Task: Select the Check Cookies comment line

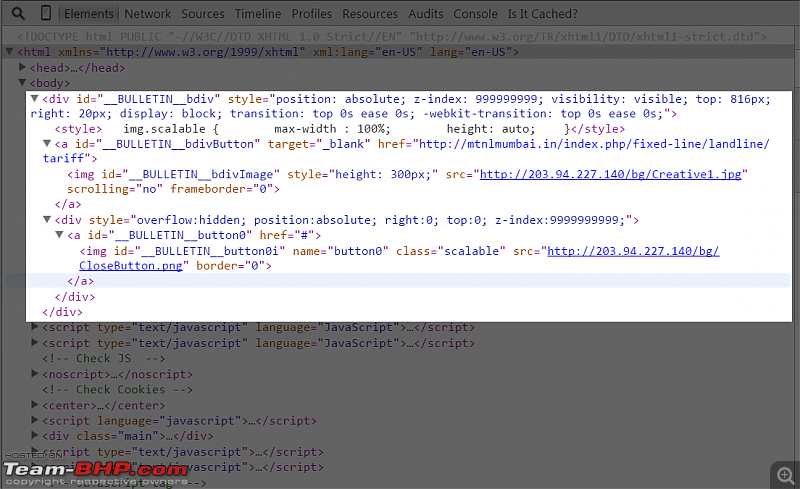Action: pos(117,389)
